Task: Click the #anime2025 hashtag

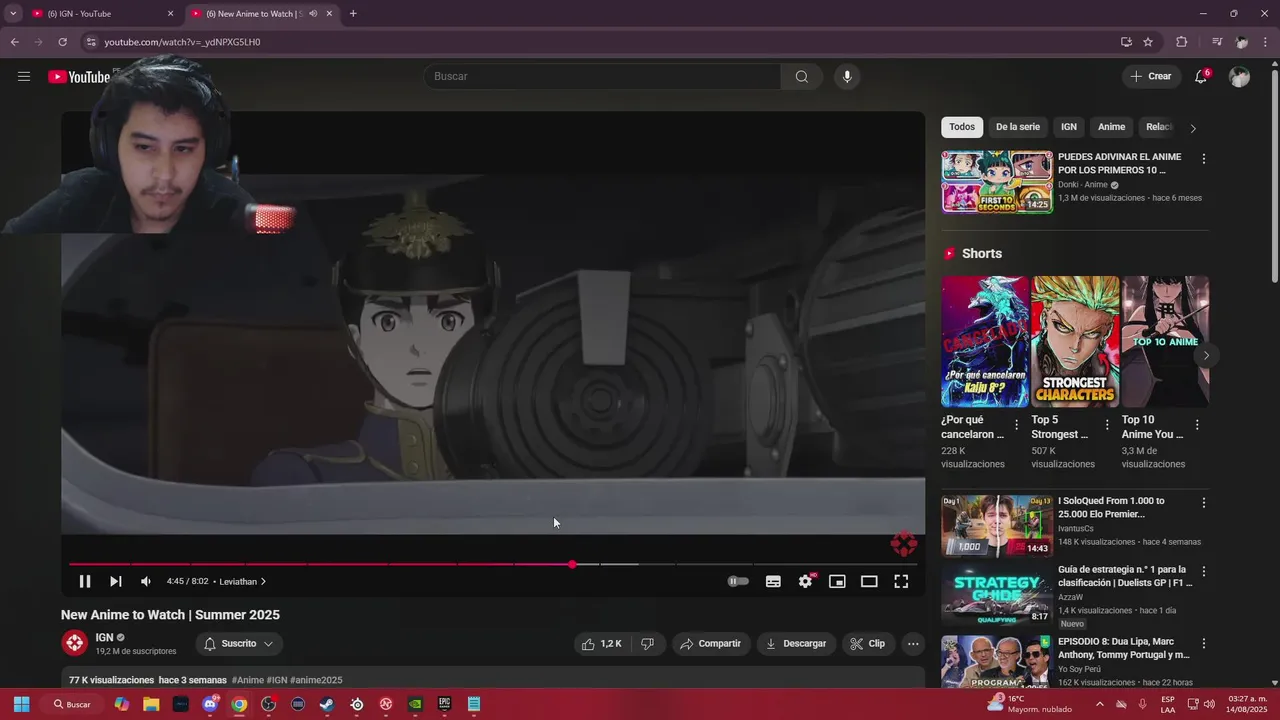Action: 316,680
